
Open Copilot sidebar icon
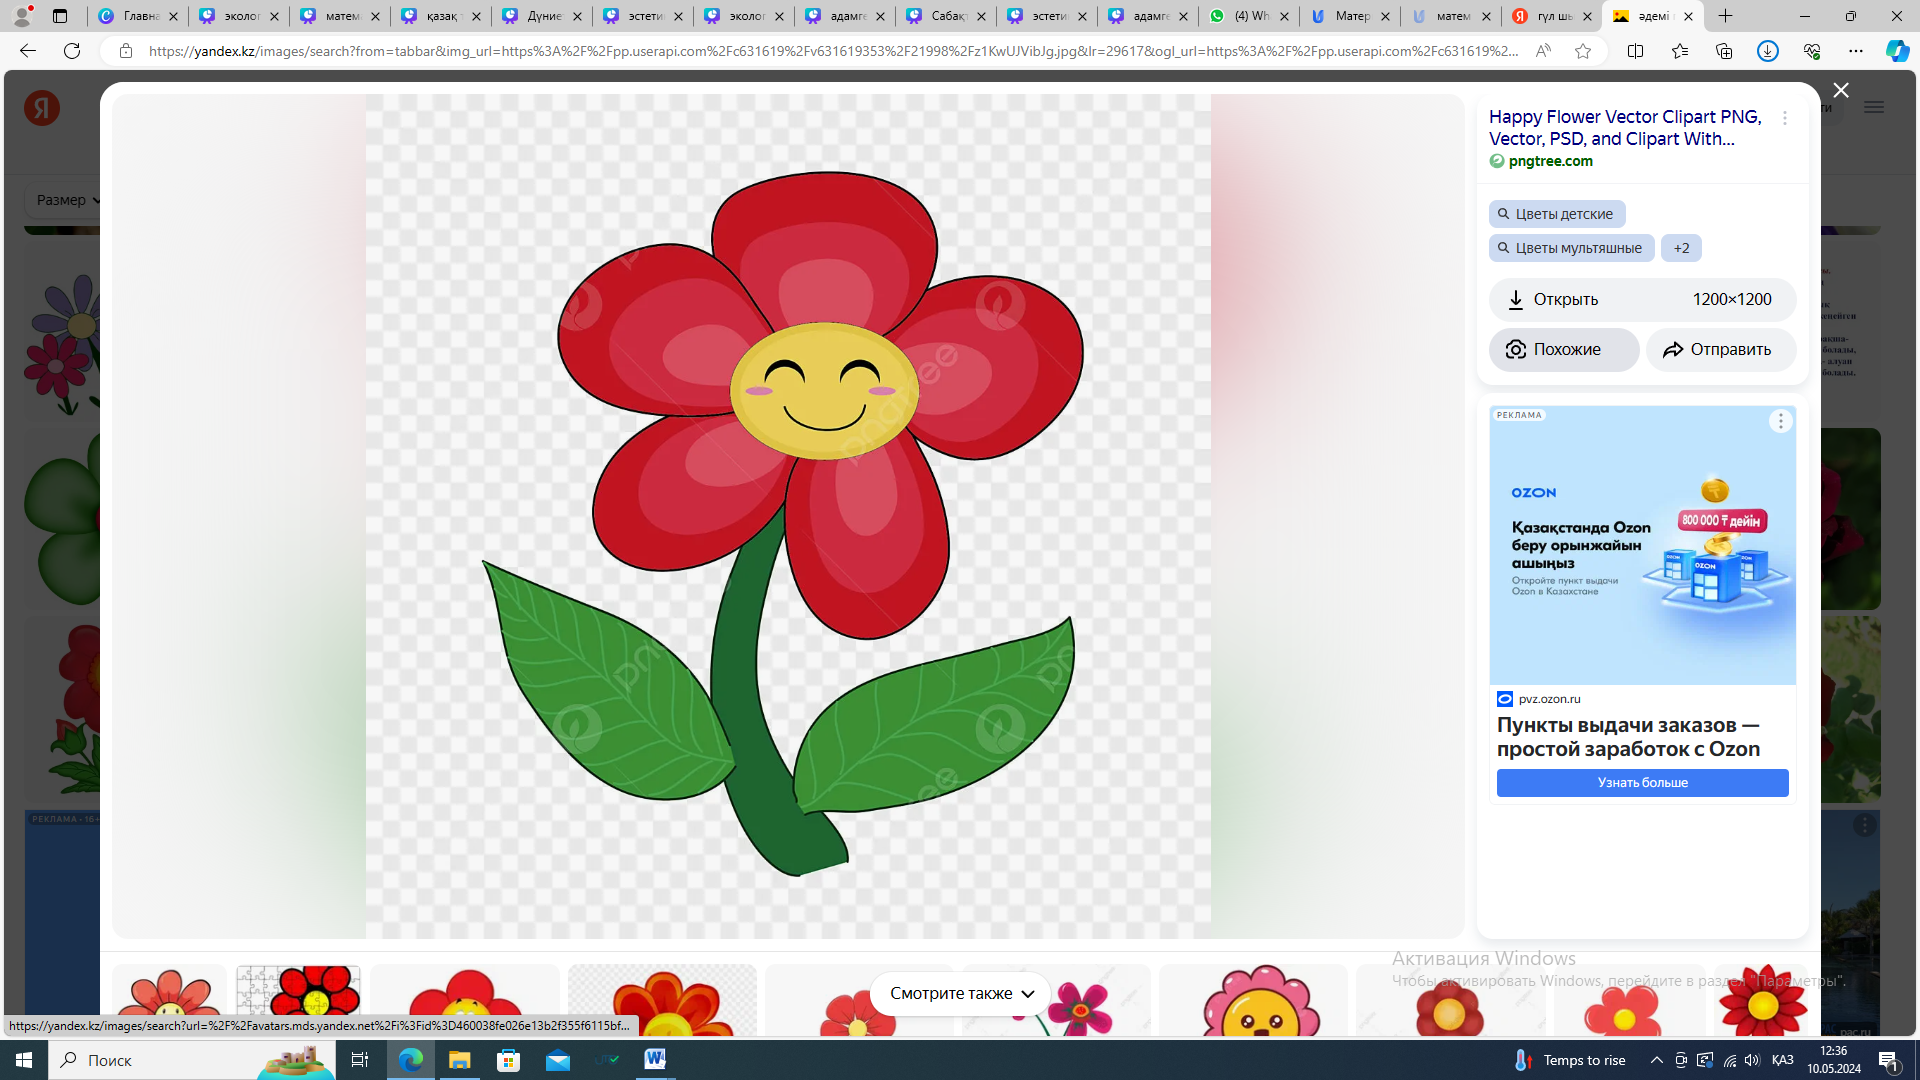1897,51
